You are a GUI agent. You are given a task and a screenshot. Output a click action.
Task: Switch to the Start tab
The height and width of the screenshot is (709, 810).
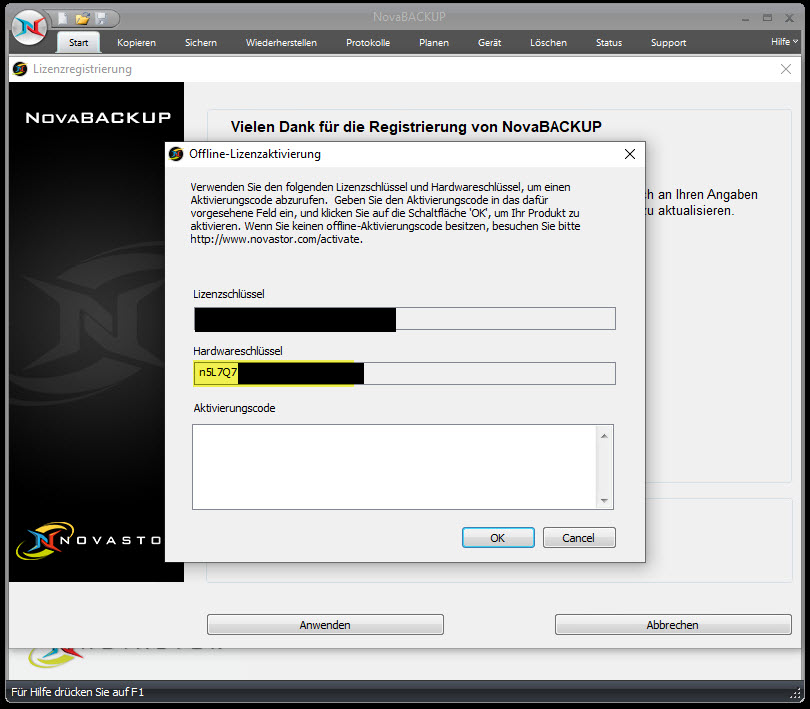[x=79, y=42]
